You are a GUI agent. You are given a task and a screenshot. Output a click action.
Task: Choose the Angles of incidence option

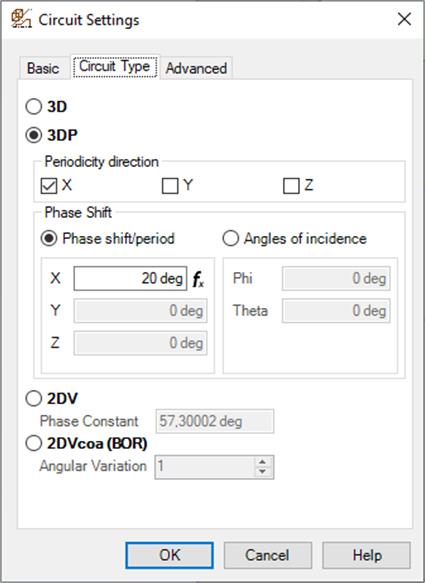[231, 238]
